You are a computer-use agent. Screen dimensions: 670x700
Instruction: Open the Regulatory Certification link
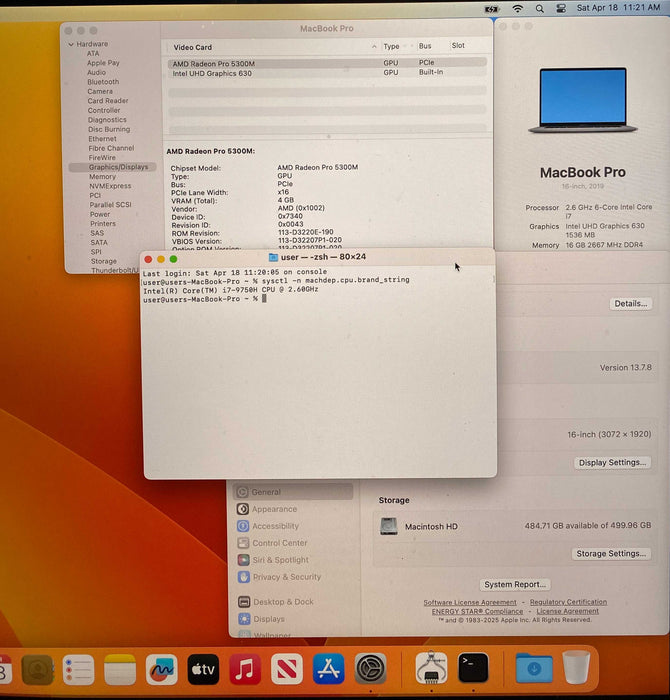568,602
